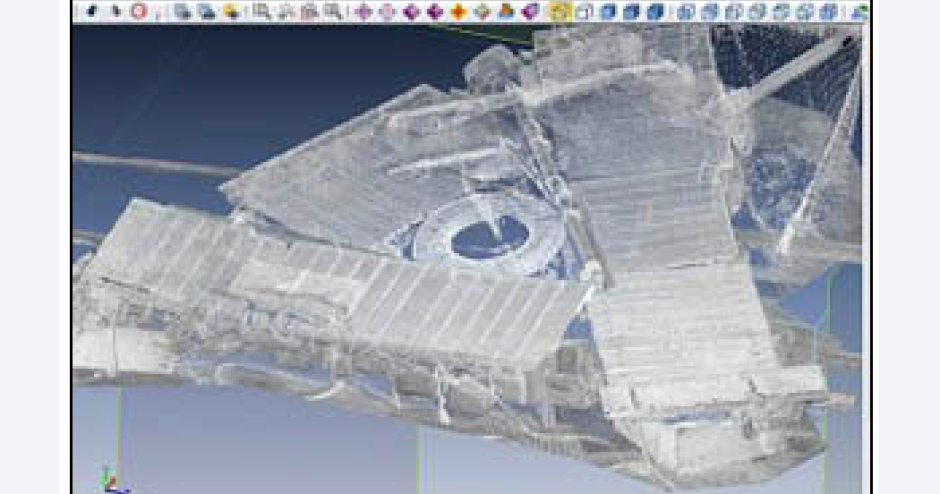The image size is (940, 494).
Task: Click the circular opening in the point cloud
Action: coord(489,236)
